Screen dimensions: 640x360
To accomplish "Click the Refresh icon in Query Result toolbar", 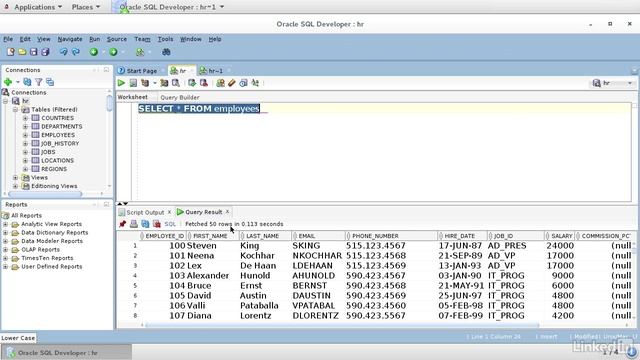I will pos(145,224).
